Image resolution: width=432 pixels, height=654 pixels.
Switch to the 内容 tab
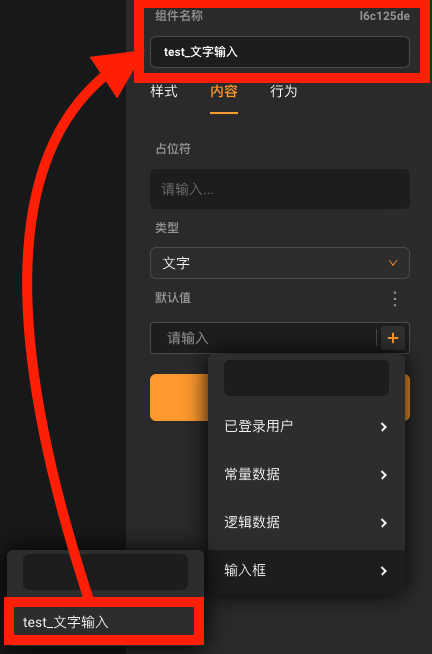pos(224,91)
